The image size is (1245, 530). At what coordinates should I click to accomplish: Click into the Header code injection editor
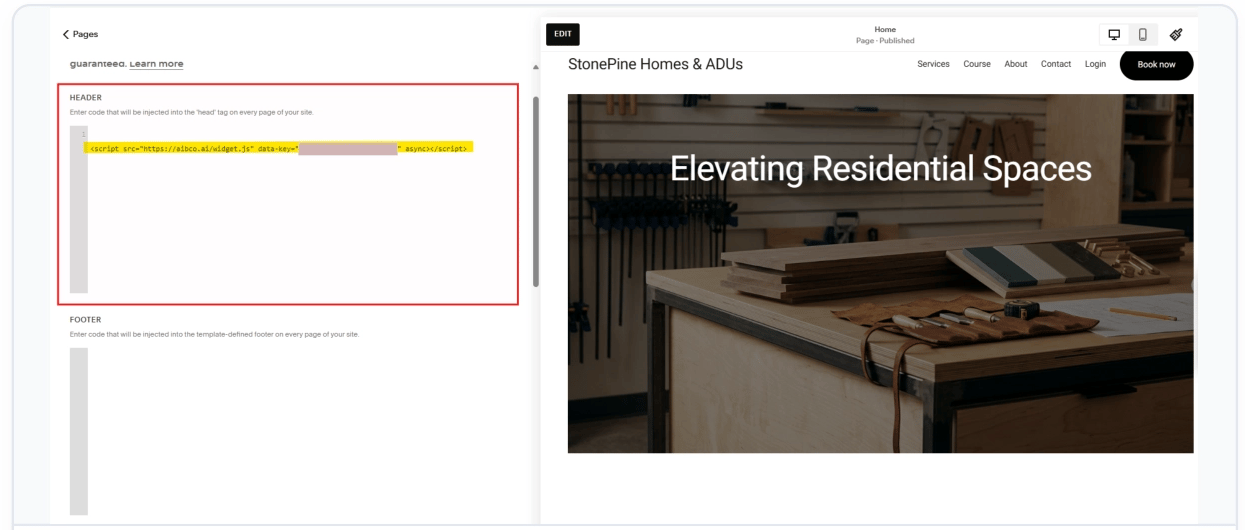click(293, 210)
